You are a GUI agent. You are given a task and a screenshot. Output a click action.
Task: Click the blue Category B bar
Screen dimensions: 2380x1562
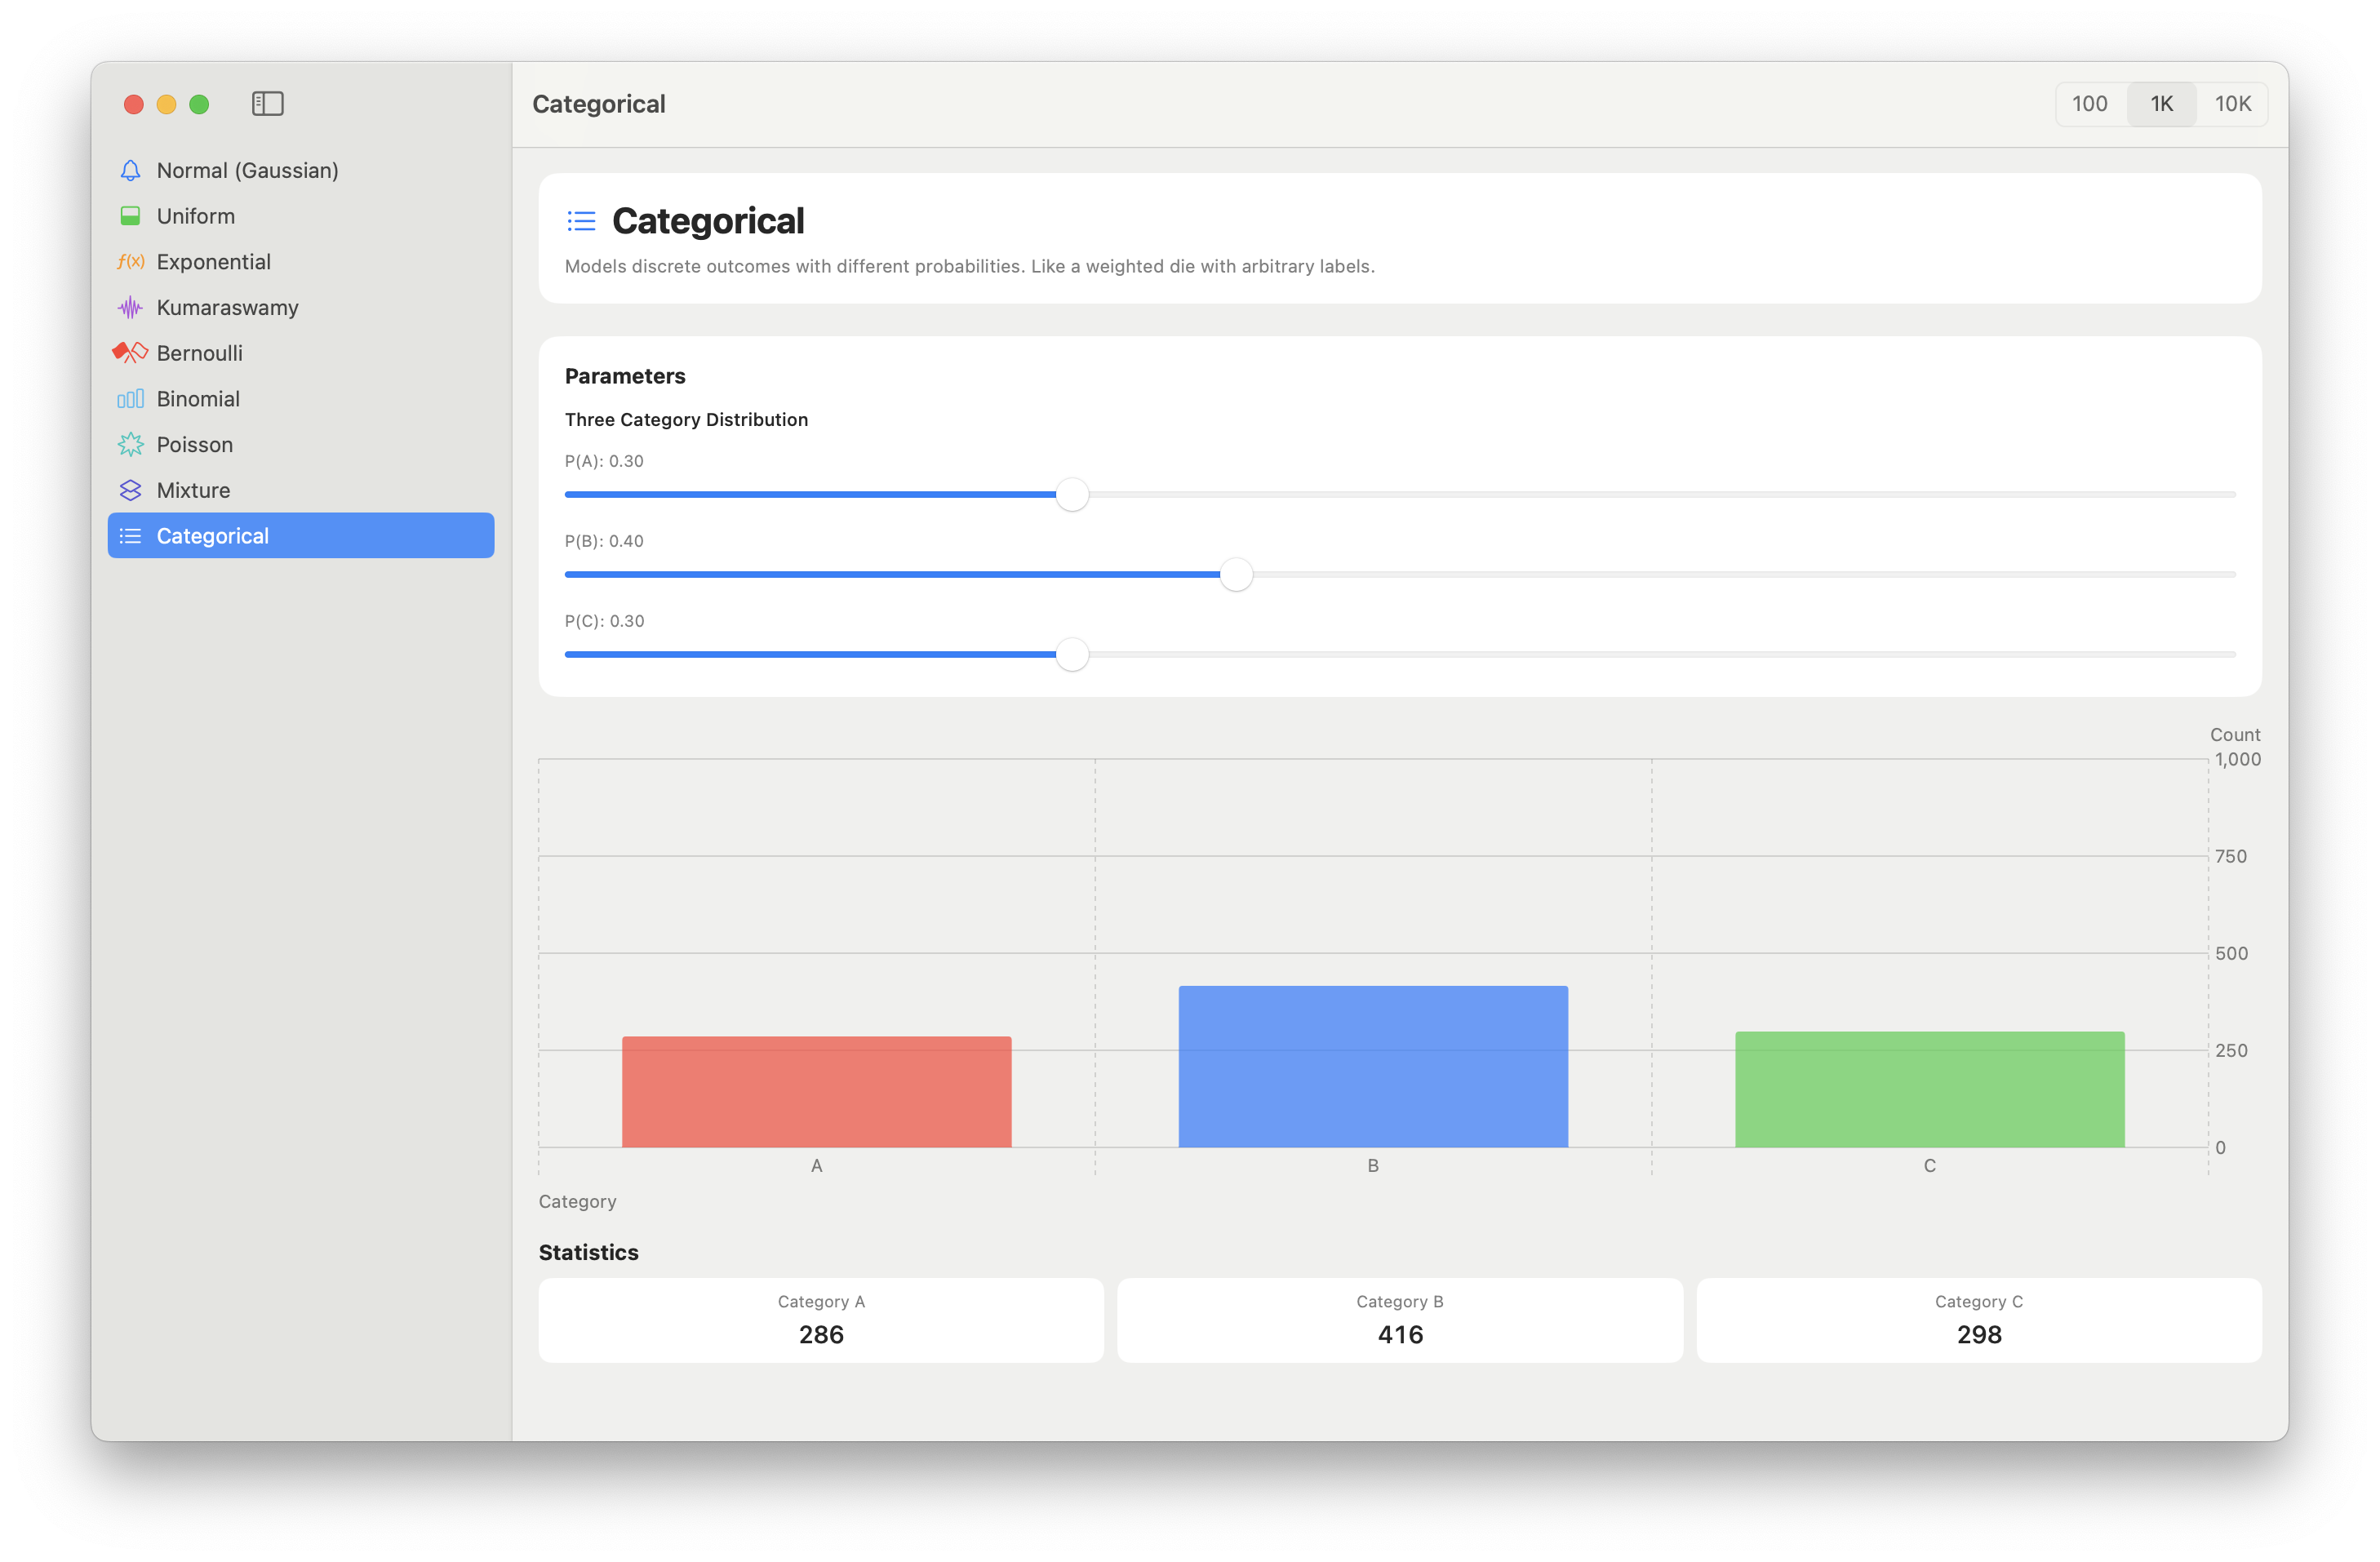[x=1372, y=1067]
